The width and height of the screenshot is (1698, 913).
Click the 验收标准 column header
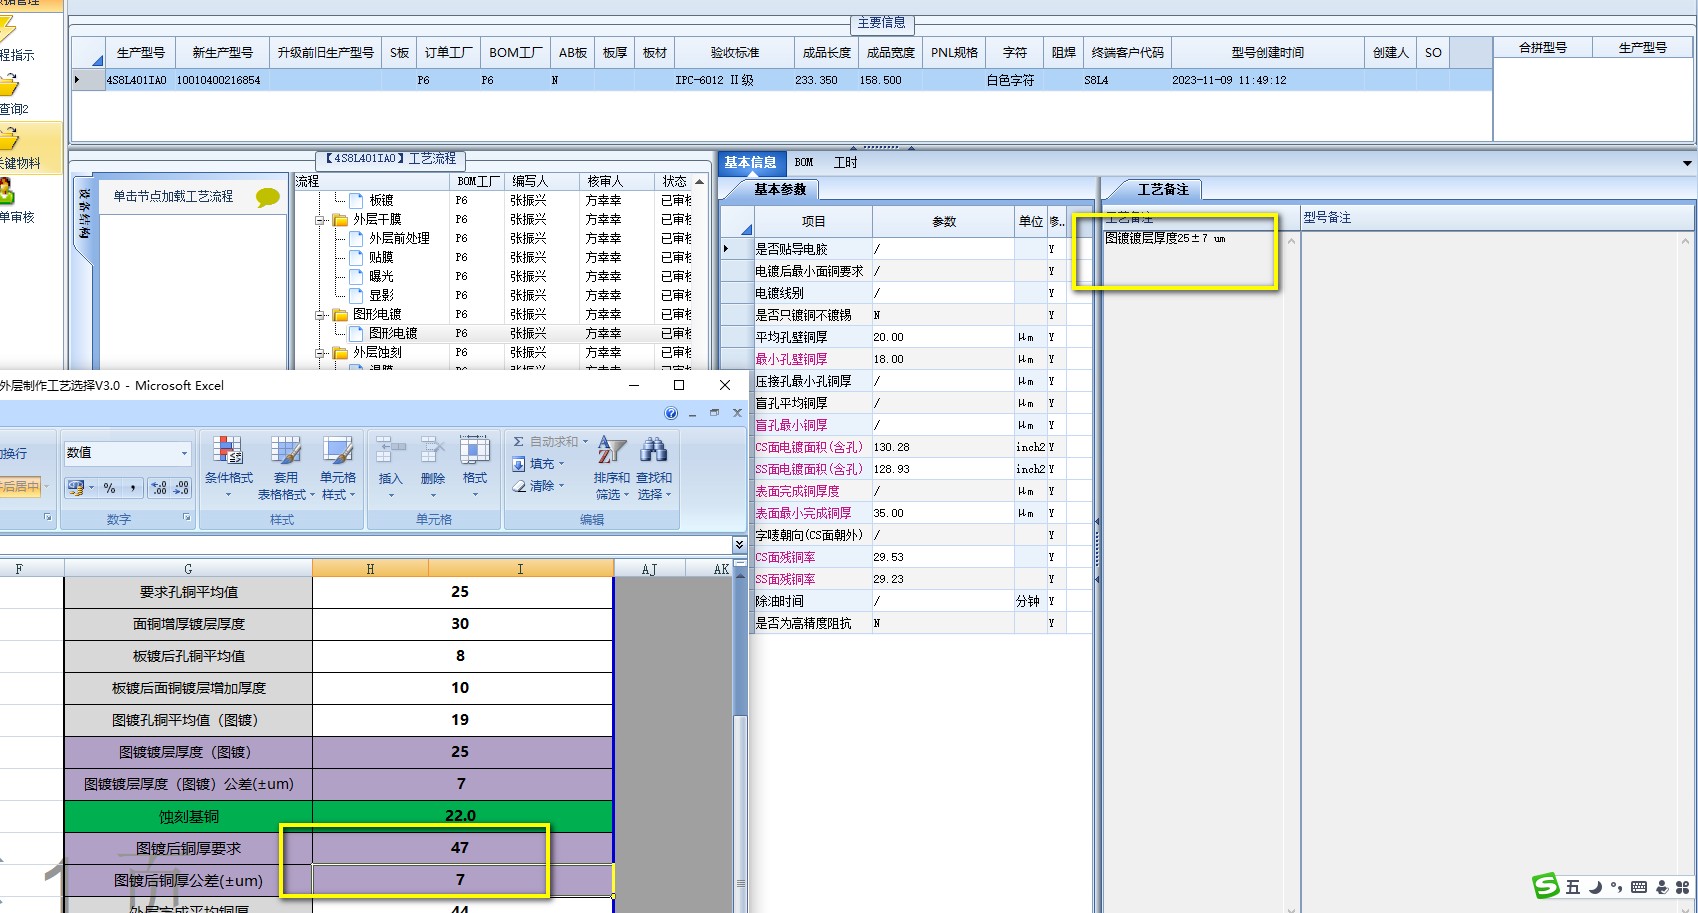tap(735, 52)
